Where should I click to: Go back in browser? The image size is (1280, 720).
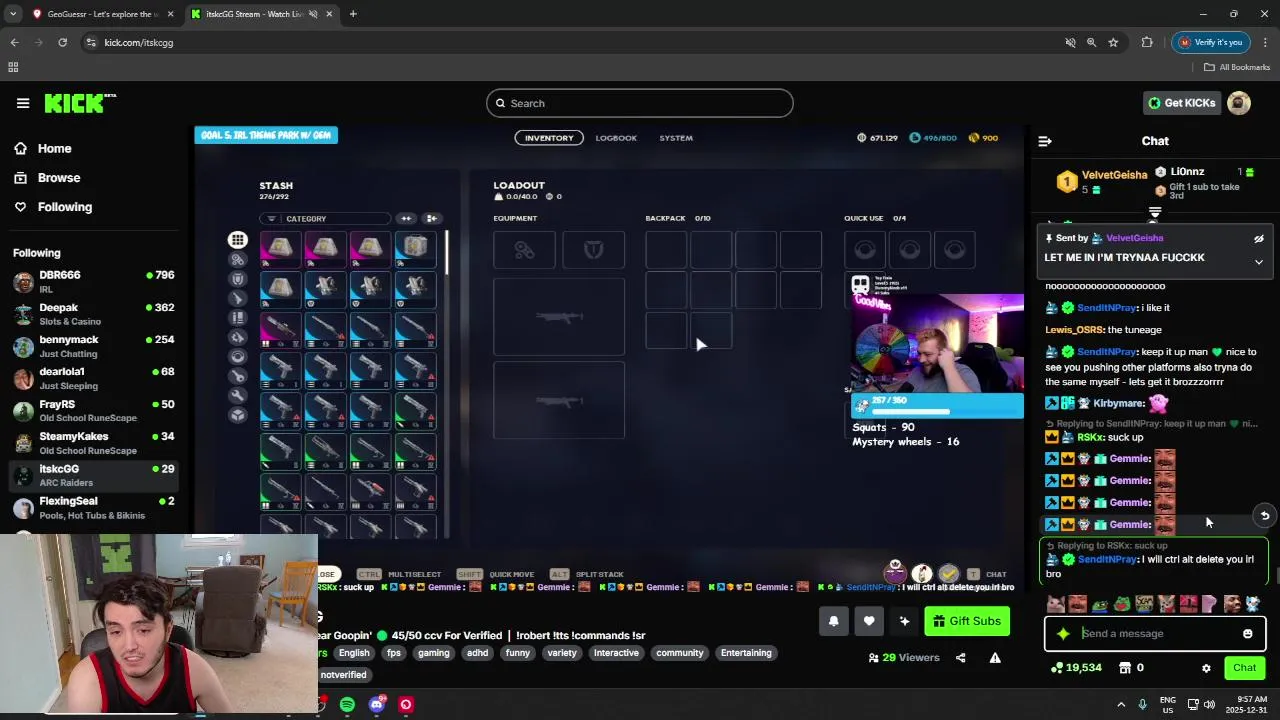14,42
